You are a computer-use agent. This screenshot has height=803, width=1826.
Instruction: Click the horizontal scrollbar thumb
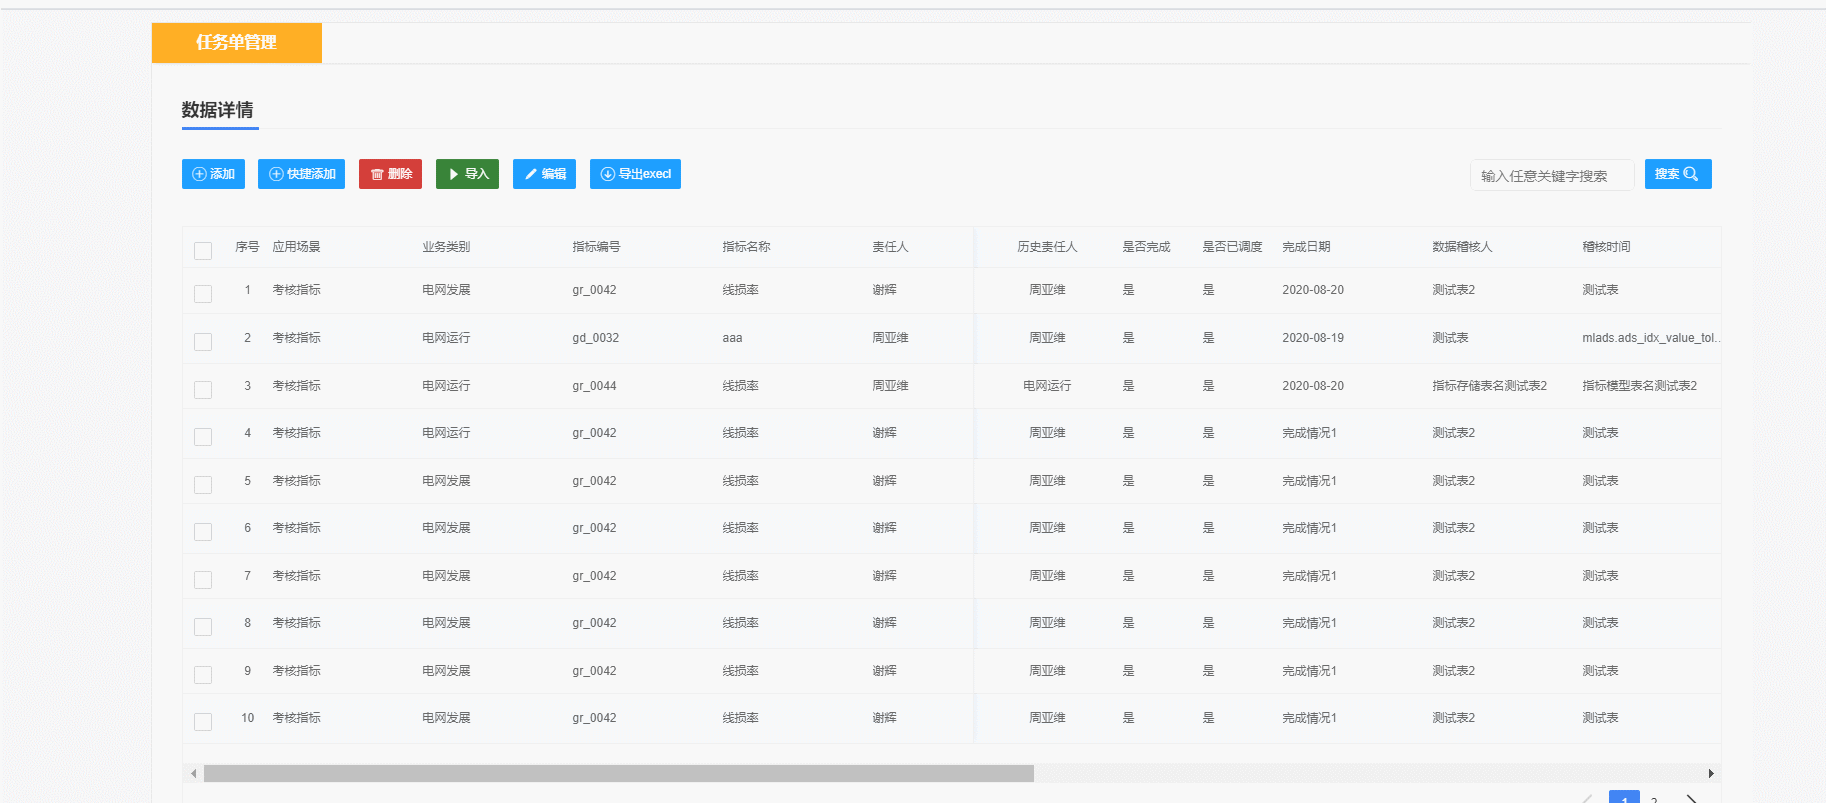pyautogui.click(x=619, y=773)
